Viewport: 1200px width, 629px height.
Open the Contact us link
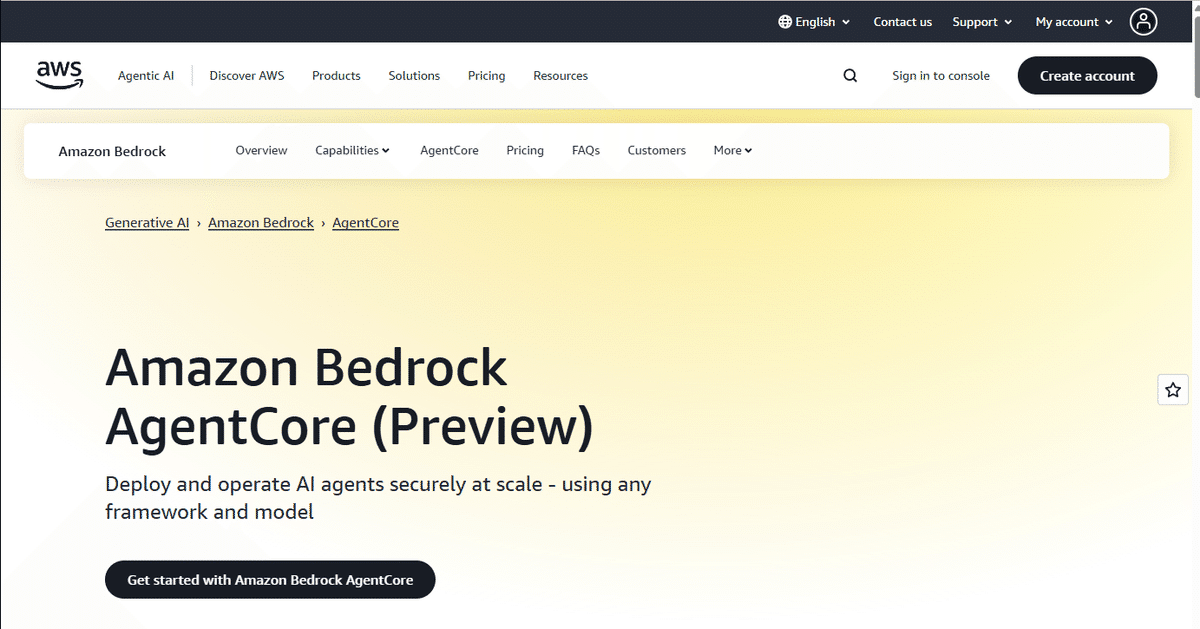(902, 22)
